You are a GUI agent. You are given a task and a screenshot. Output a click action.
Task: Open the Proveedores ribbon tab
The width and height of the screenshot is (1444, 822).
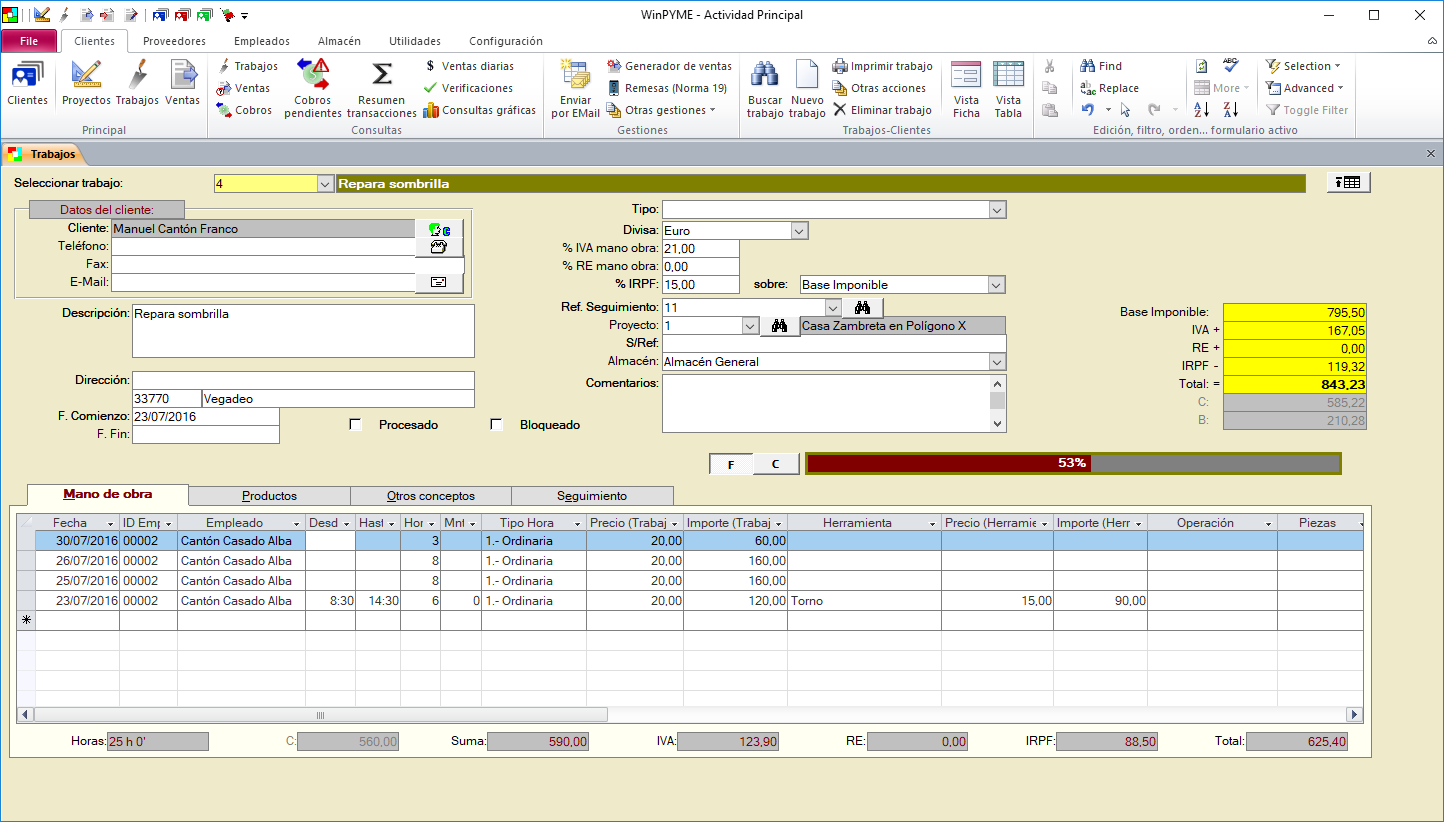pos(174,41)
